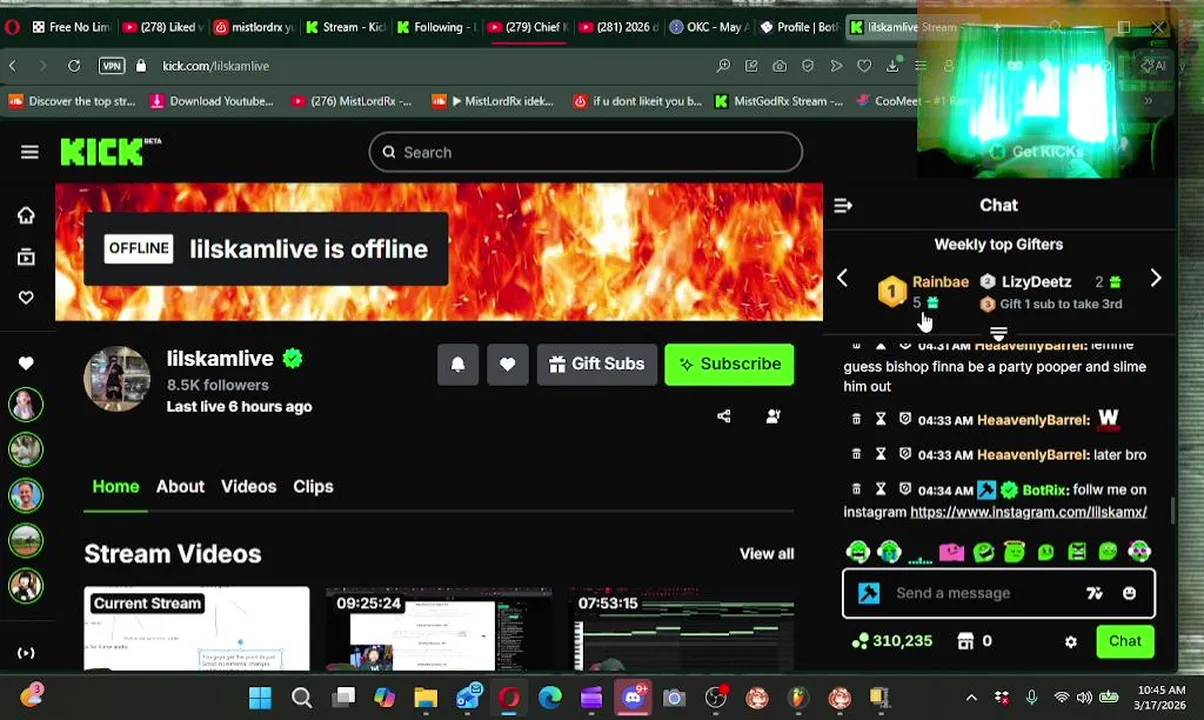The image size is (1204, 720).
Task: Click moderator badge icon in chat input
Action: 869,593
